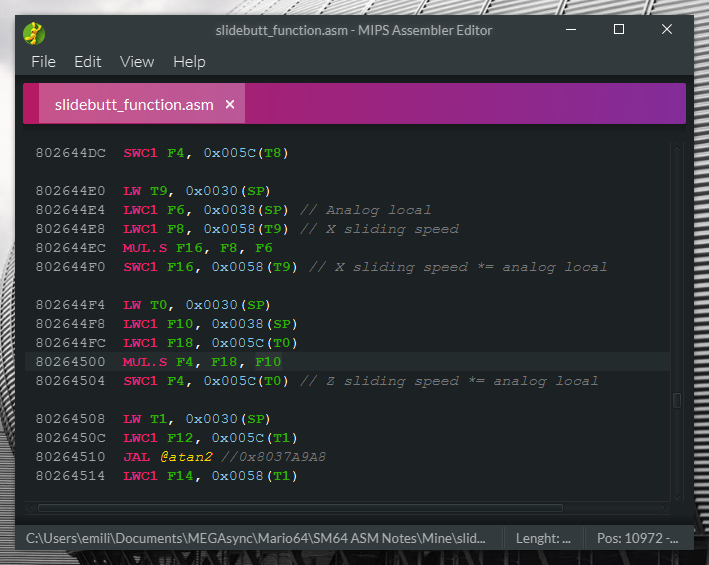Click the window title text
This screenshot has width=709, height=565.
coord(354,30)
